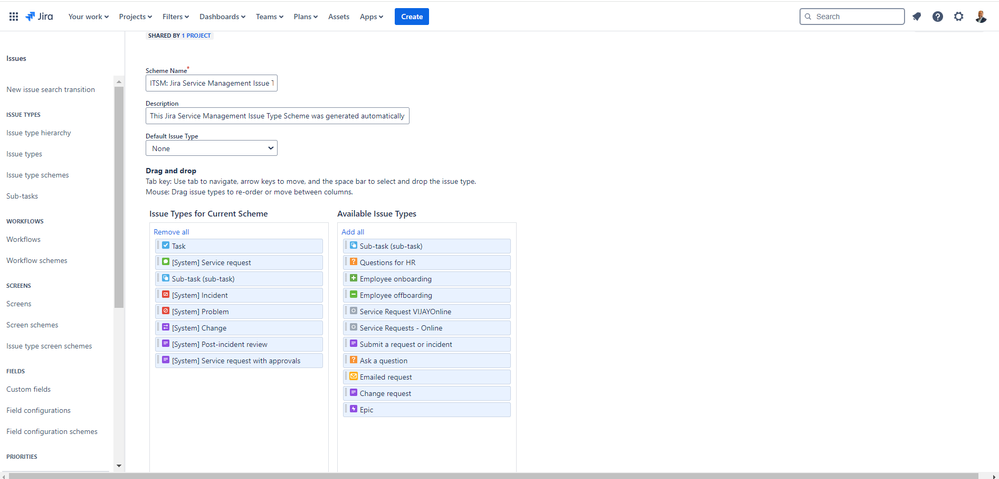The image size is (999, 479).
Task: Expand the Filters menu
Action: [176, 17]
